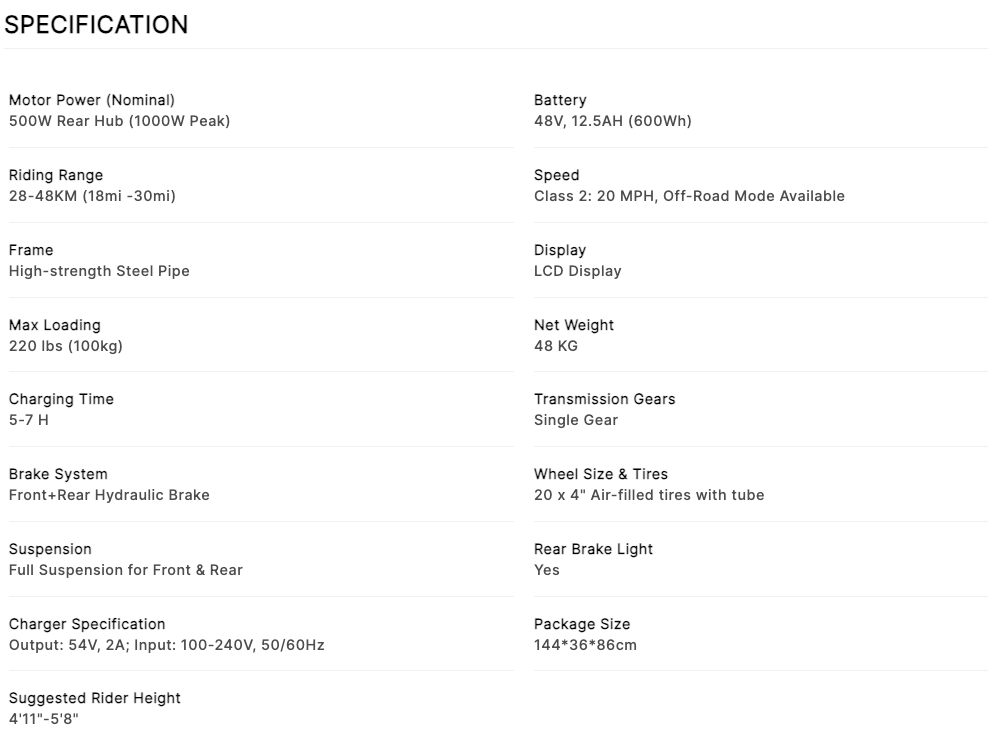Click the Frame spec label
Image resolution: width=988 pixels, height=740 pixels.
[31, 250]
